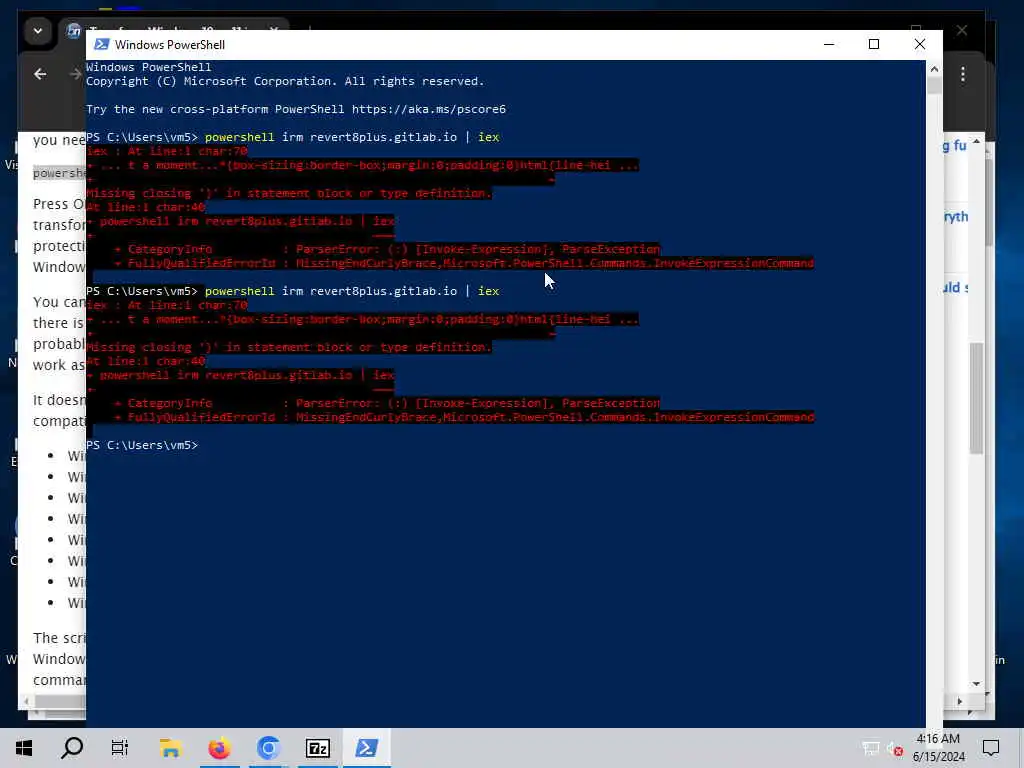This screenshot has width=1024, height=768.
Task: Click the browser back arrow
Action: tap(40, 74)
